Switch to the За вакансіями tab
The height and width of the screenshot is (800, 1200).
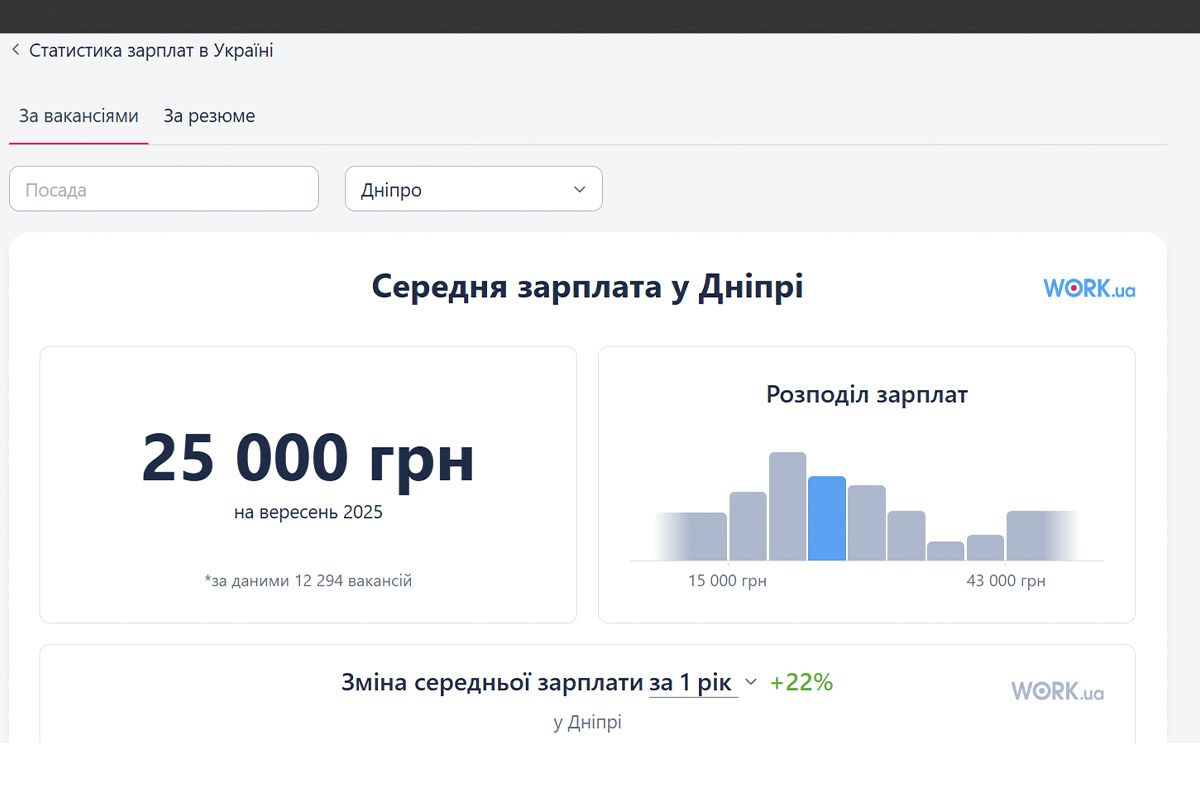click(x=79, y=116)
